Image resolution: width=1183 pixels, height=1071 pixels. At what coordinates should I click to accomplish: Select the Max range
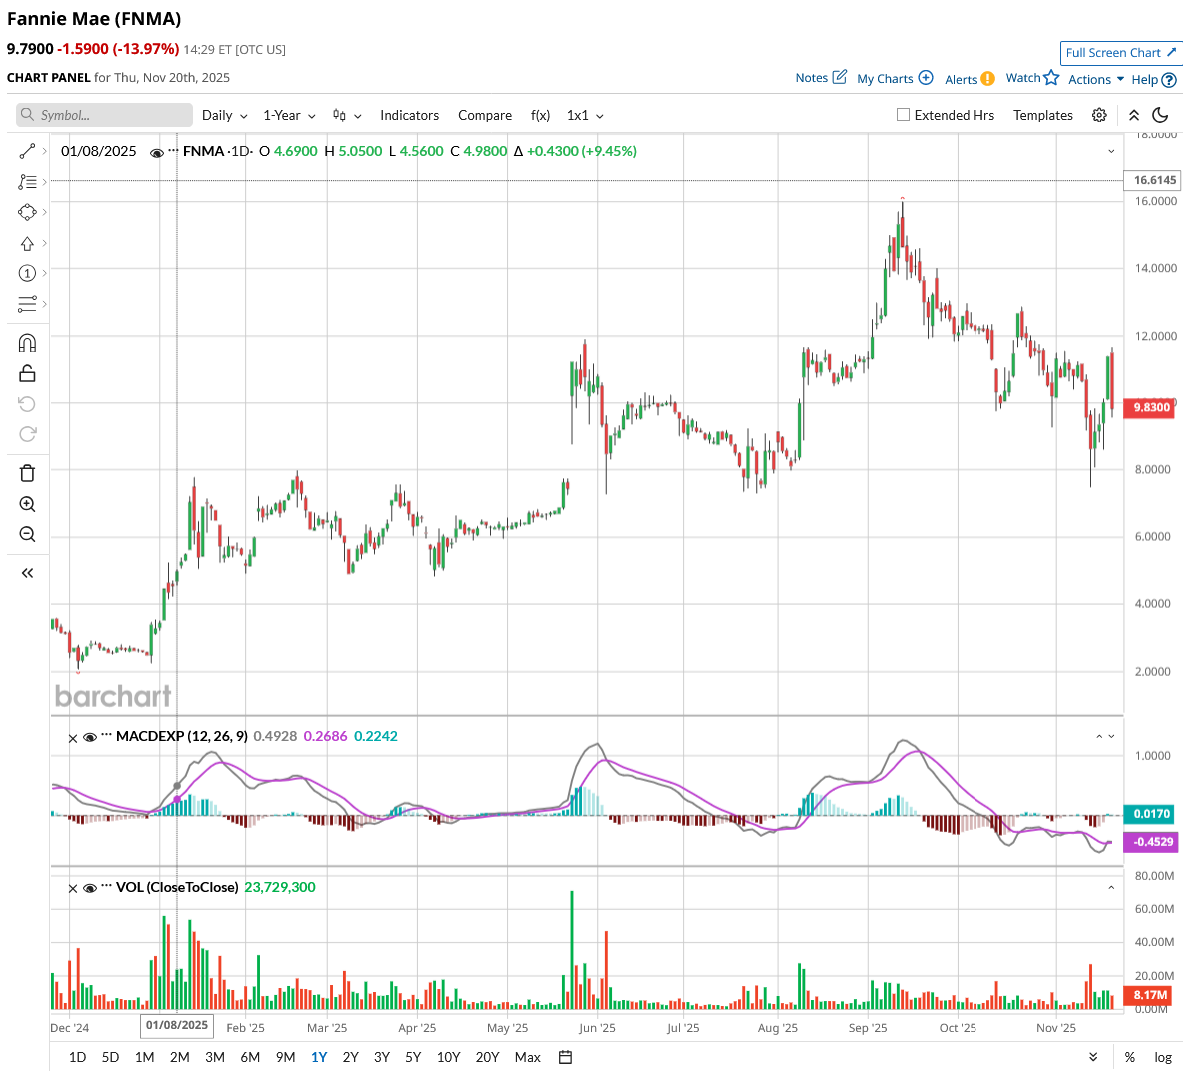tap(527, 1057)
